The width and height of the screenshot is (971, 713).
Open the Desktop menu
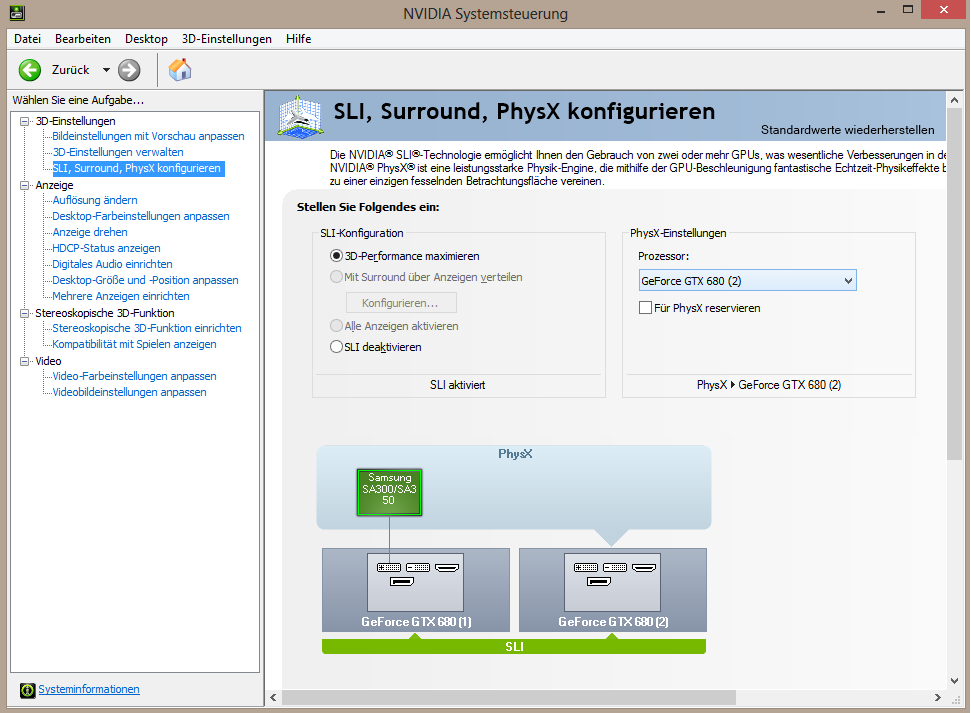click(x=146, y=39)
